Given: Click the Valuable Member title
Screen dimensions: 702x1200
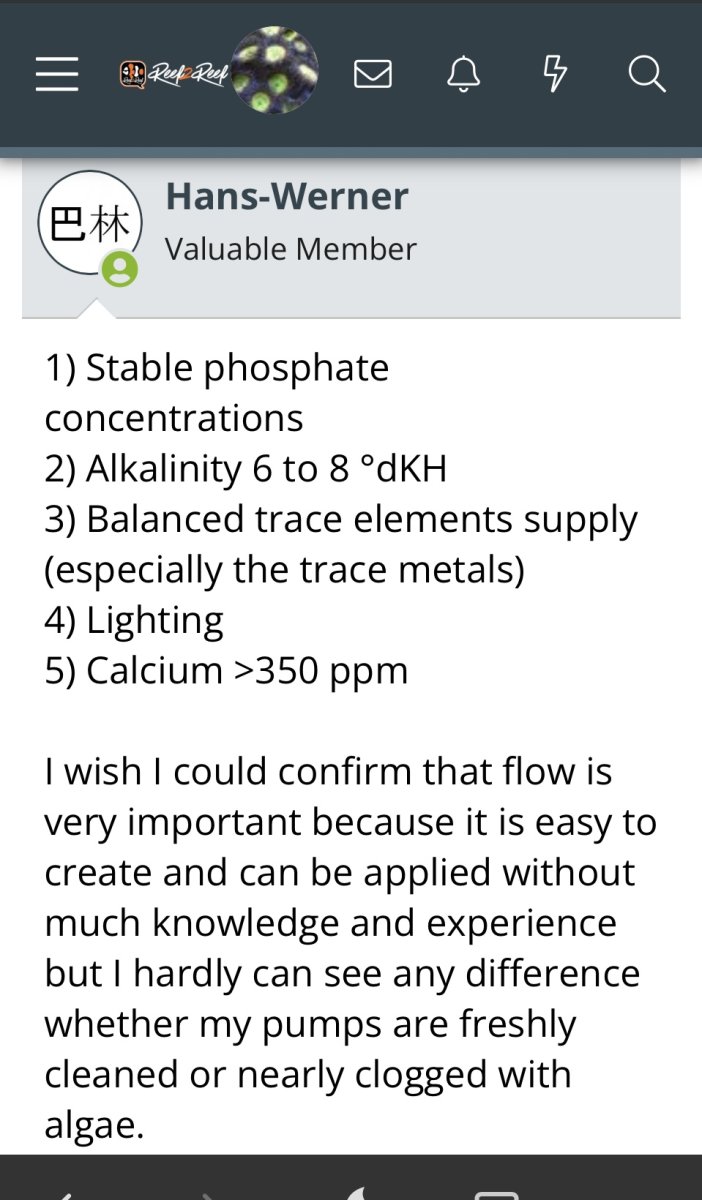Looking at the screenshot, I should pyautogui.click(x=291, y=249).
